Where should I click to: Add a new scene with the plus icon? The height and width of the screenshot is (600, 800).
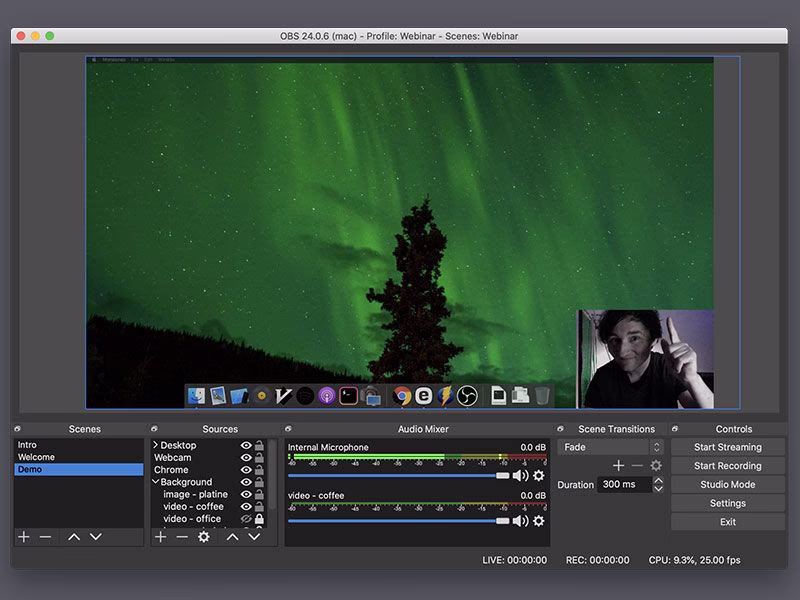[x=24, y=537]
